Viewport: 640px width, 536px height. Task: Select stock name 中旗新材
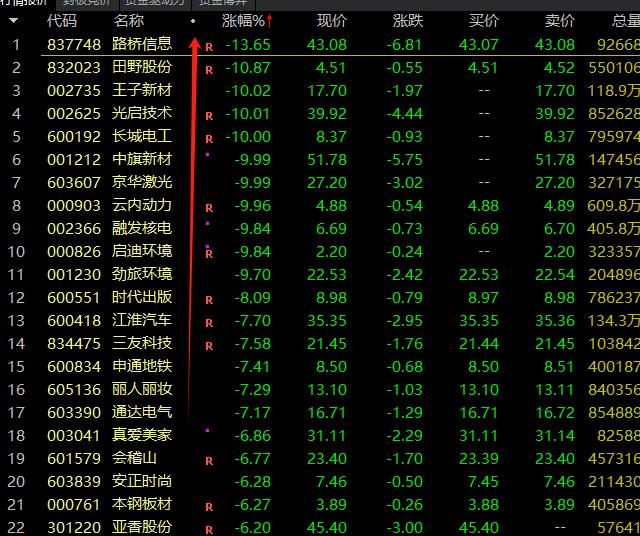(x=142, y=159)
